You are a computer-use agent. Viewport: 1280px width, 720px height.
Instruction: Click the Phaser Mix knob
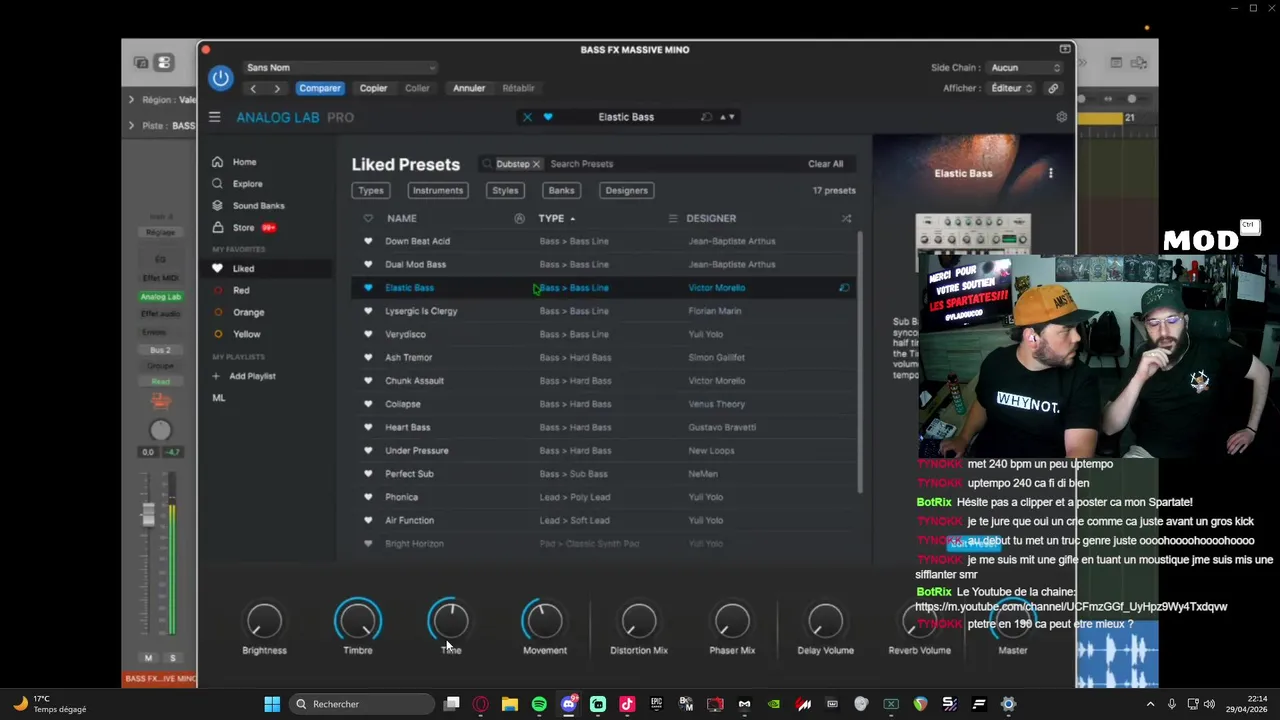coord(732,621)
